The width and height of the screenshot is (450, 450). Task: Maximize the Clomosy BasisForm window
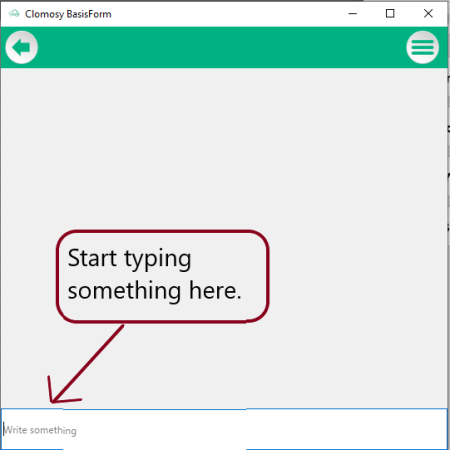390,14
